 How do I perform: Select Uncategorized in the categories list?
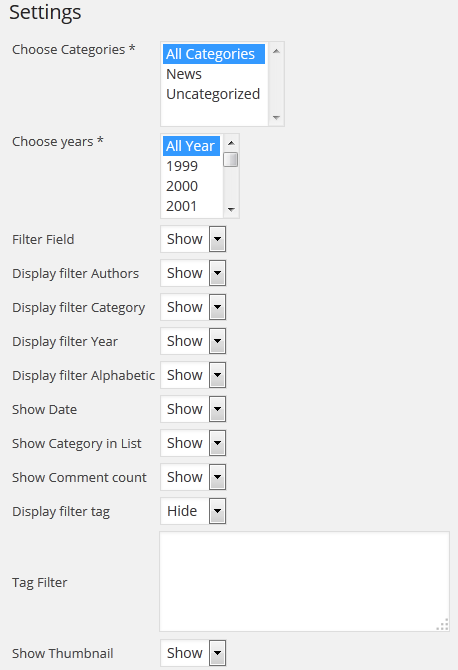pos(214,94)
